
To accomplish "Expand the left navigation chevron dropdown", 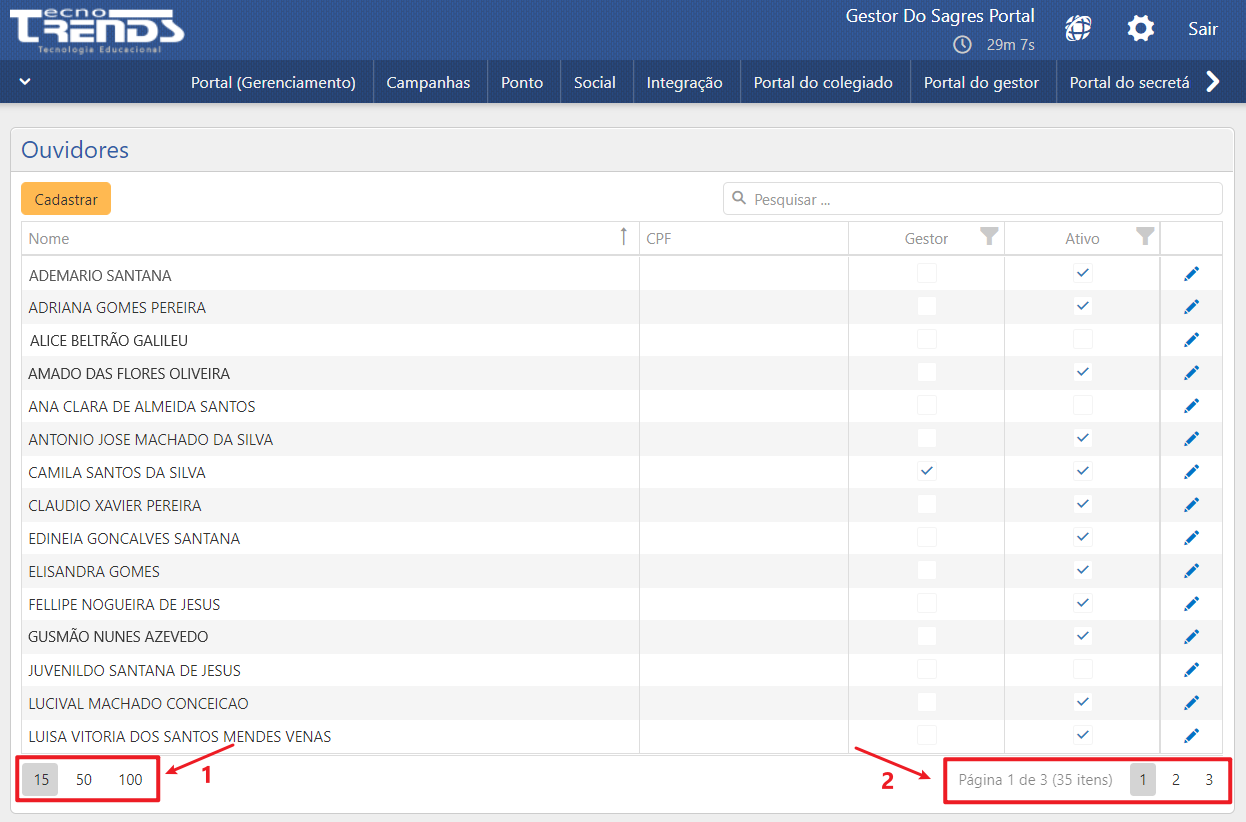I will (25, 82).
